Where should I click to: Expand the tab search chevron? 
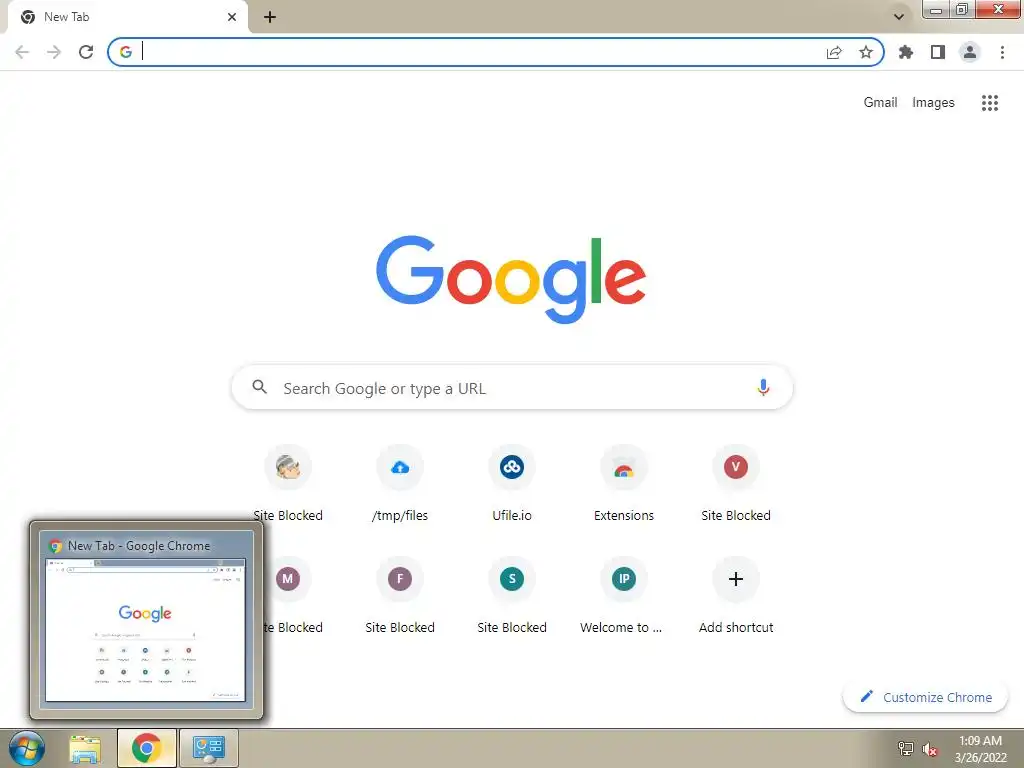(899, 17)
